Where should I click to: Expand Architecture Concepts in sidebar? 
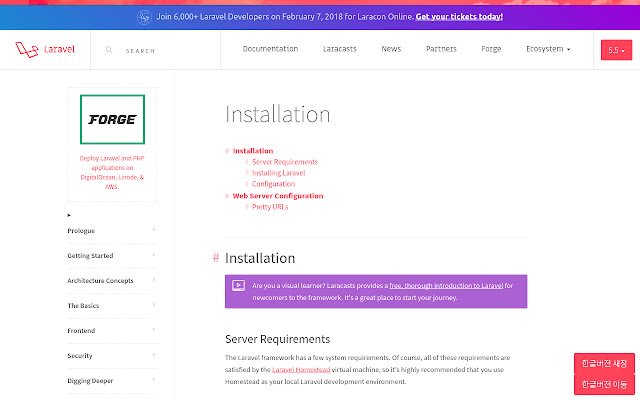pos(110,280)
